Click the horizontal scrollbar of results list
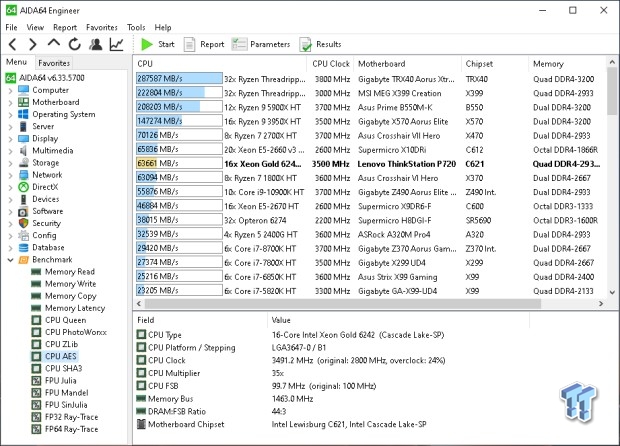This screenshot has height=446, width=620. click(342, 304)
